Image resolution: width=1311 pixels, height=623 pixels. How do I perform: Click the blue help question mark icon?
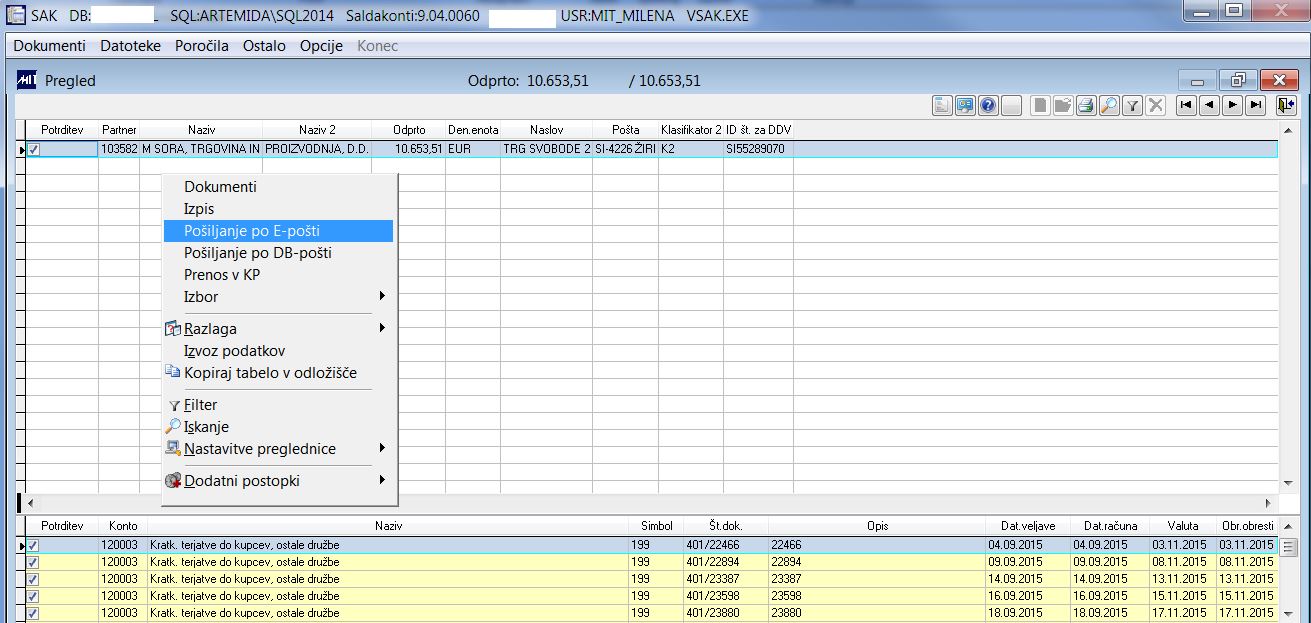[988, 105]
